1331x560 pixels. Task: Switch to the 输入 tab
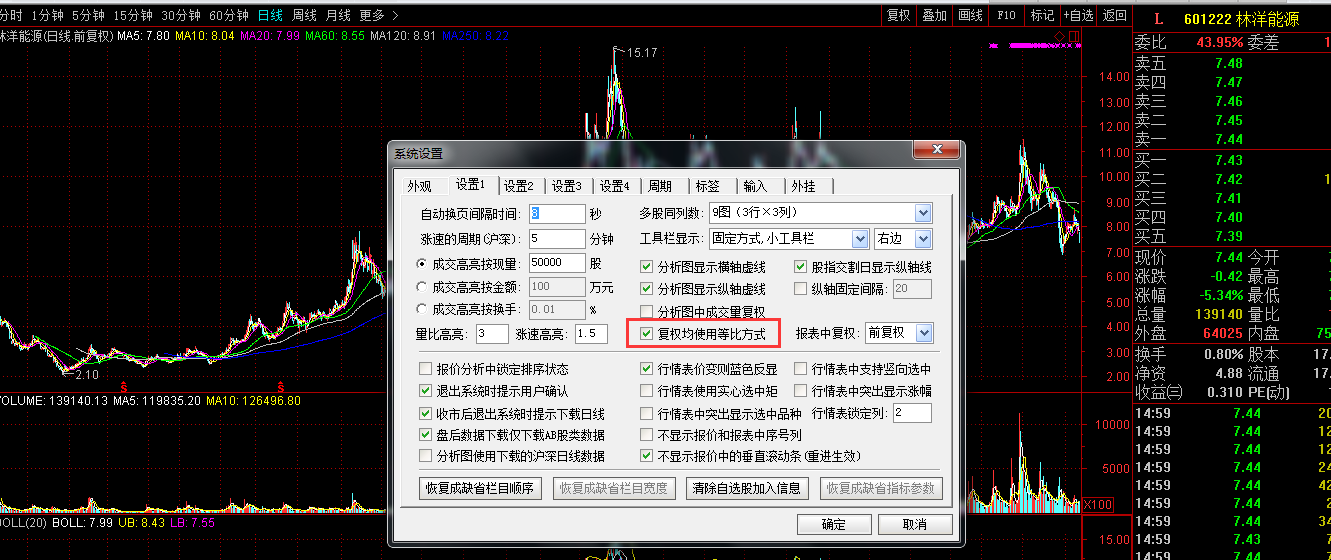(756, 186)
